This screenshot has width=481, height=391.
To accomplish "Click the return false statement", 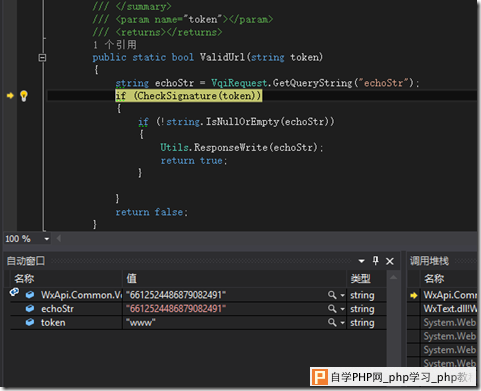I will [x=152, y=212].
